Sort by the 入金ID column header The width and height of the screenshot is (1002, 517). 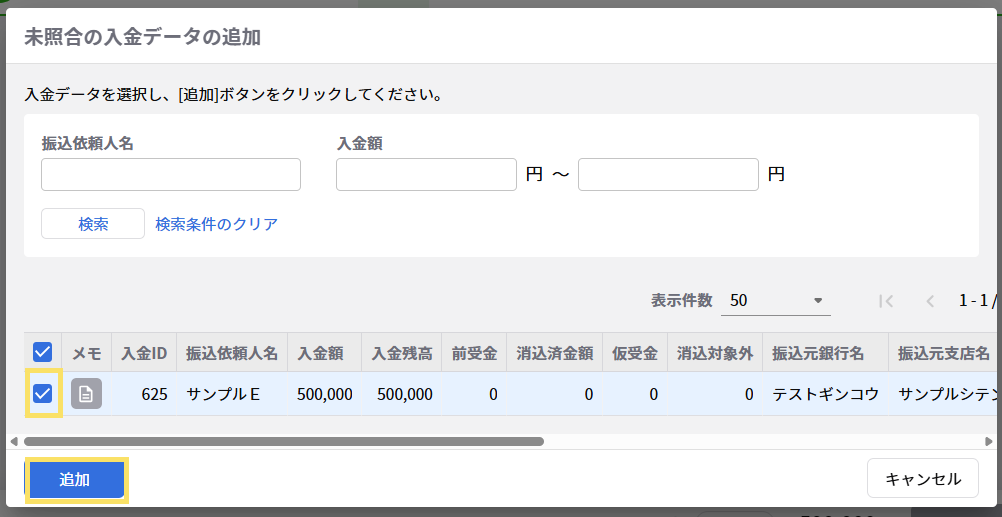pos(144,353)
